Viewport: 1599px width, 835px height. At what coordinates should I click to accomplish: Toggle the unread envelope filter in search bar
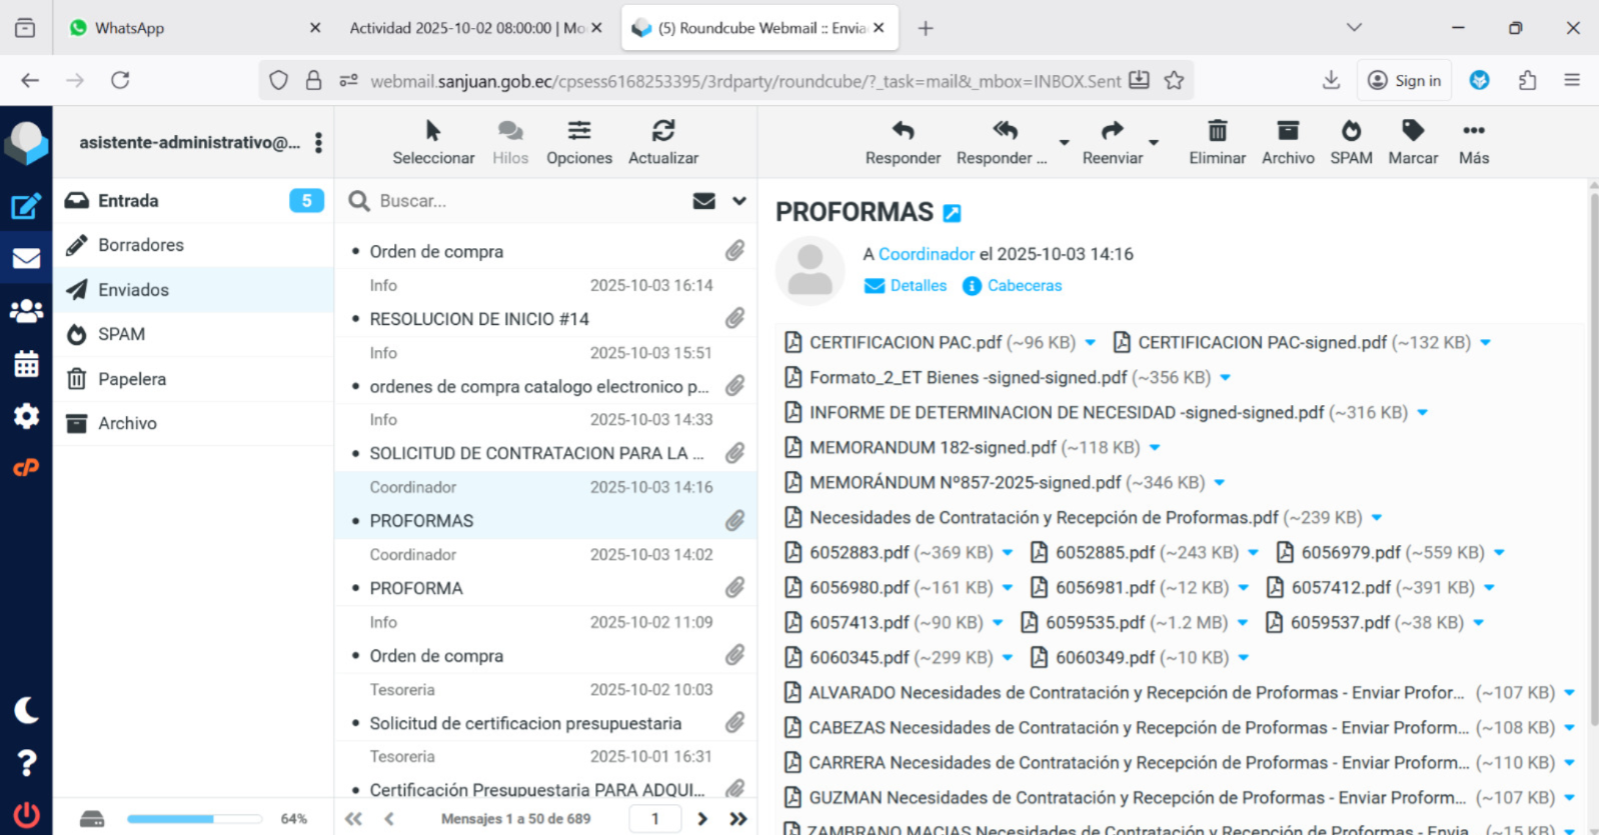704,201
